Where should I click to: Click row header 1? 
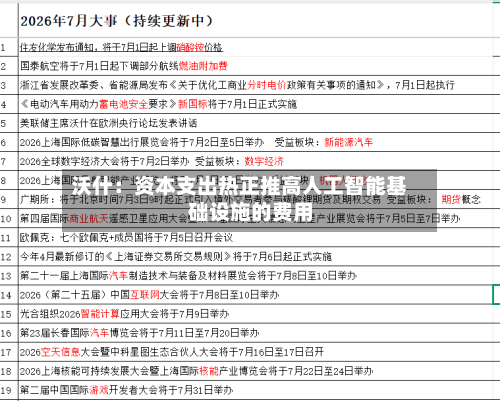coord(9,47)
